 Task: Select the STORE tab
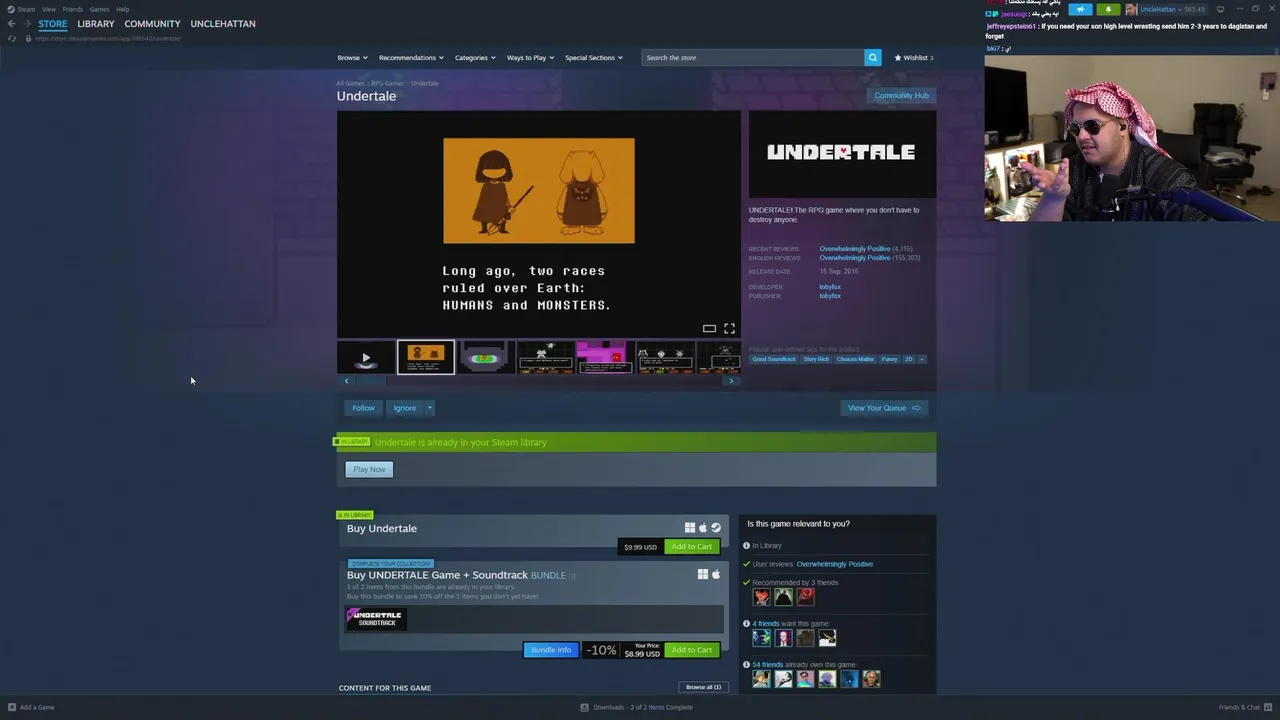[x=53, y=24]
